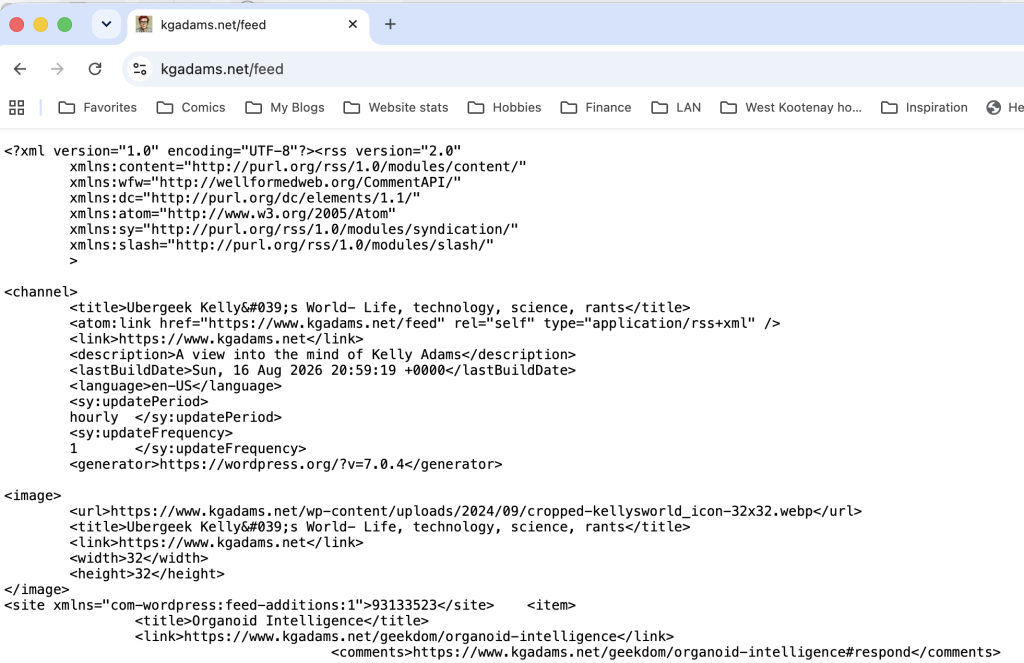Click the xmlns:dc namespace line
1024x663 pixels.
[x=245, y=198]
